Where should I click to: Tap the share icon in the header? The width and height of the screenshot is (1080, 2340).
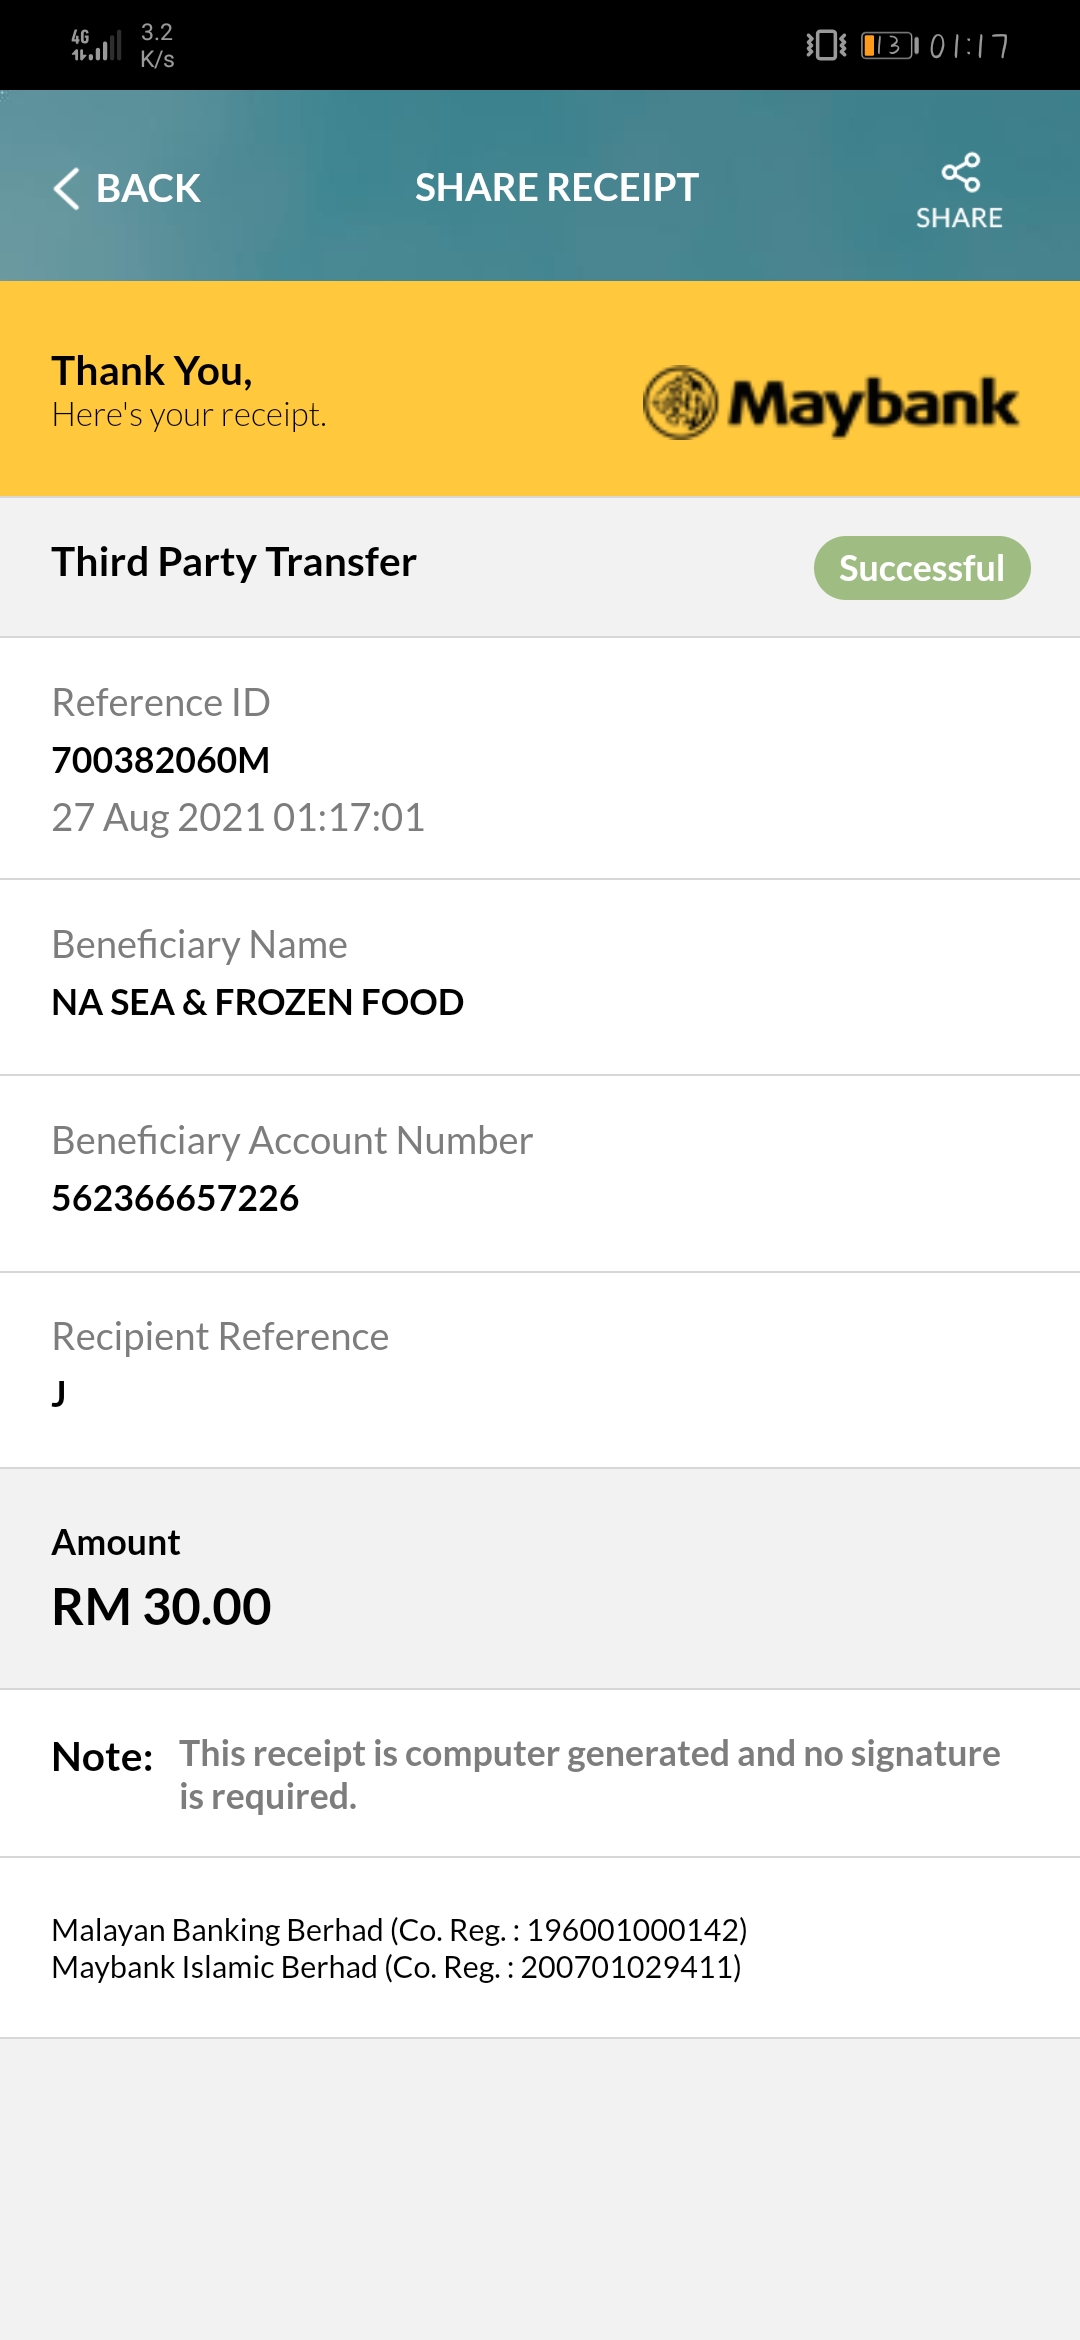pyautogui.click(x=960, y=172)
